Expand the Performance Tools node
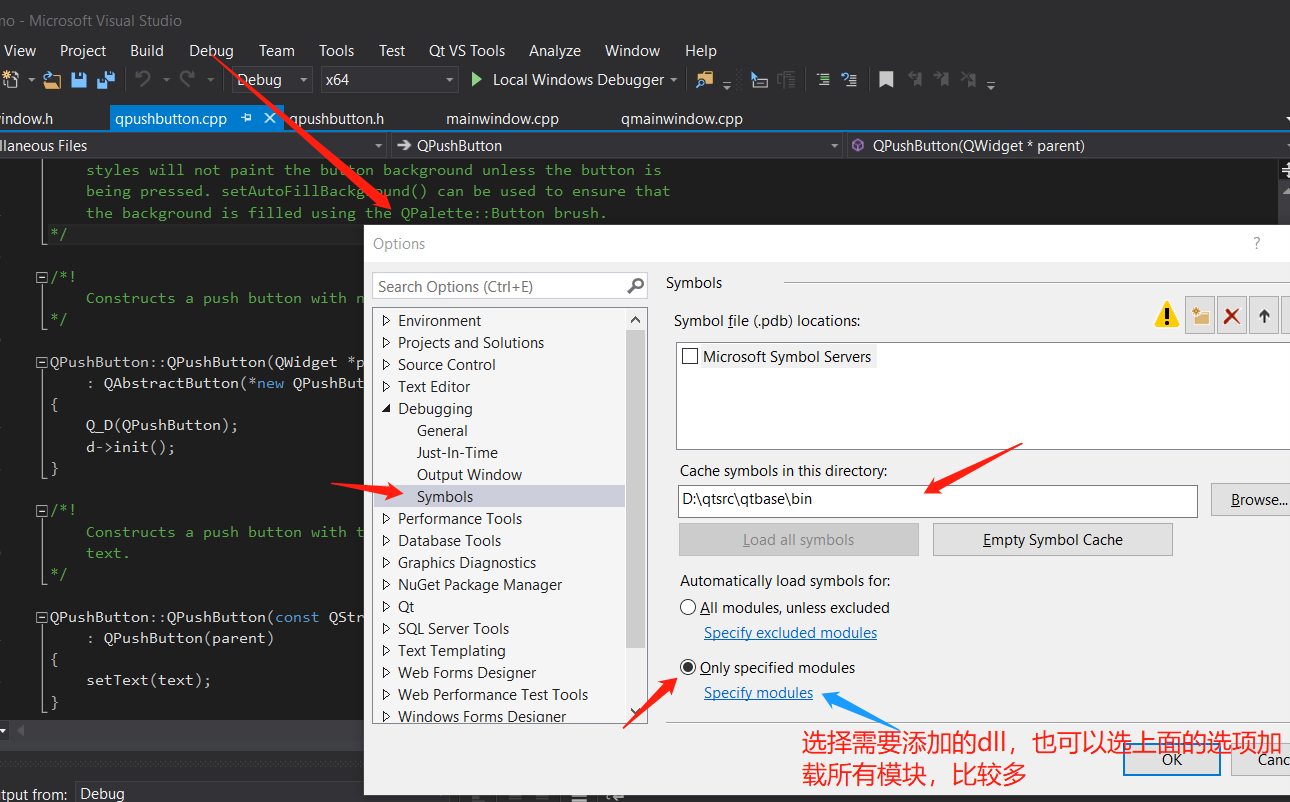 387,519
